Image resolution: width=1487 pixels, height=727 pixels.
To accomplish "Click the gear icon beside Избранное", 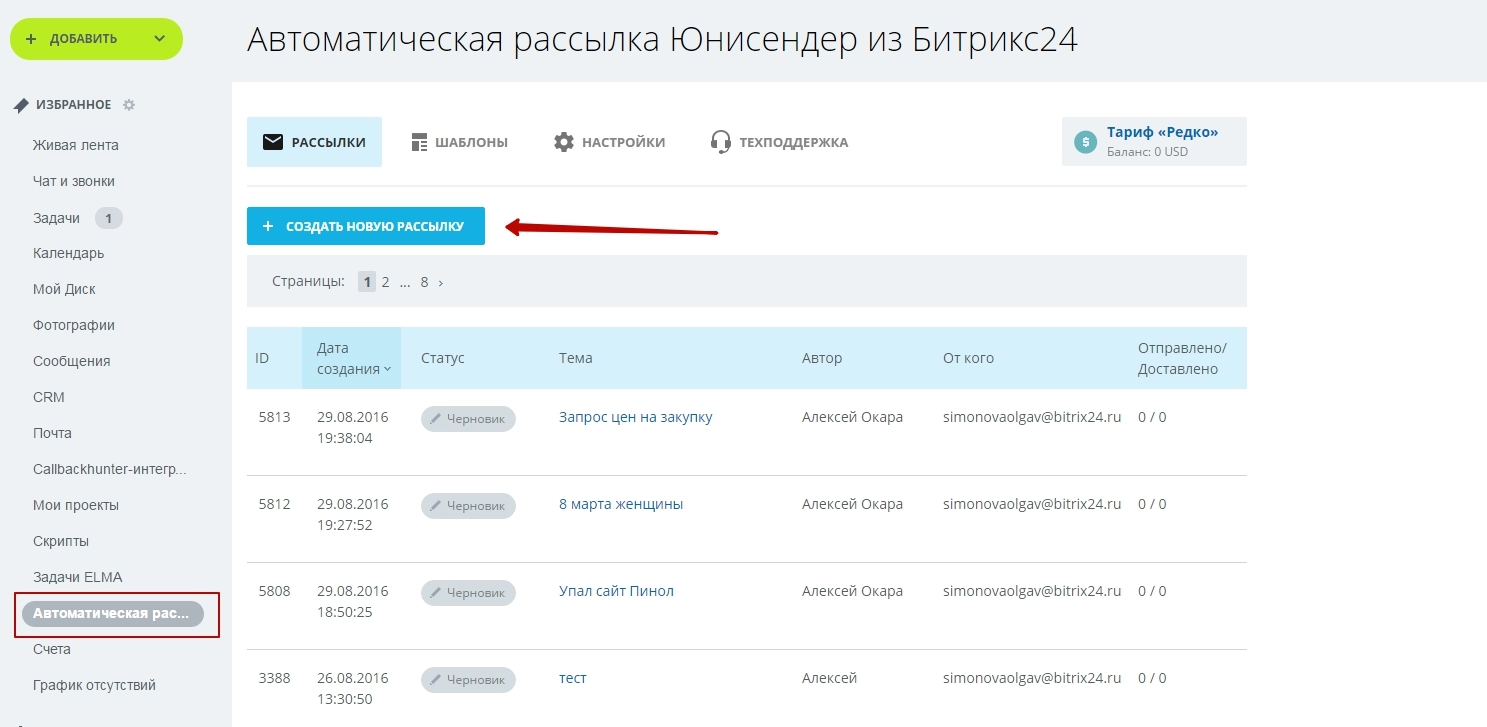I will [x=129, y=105].
